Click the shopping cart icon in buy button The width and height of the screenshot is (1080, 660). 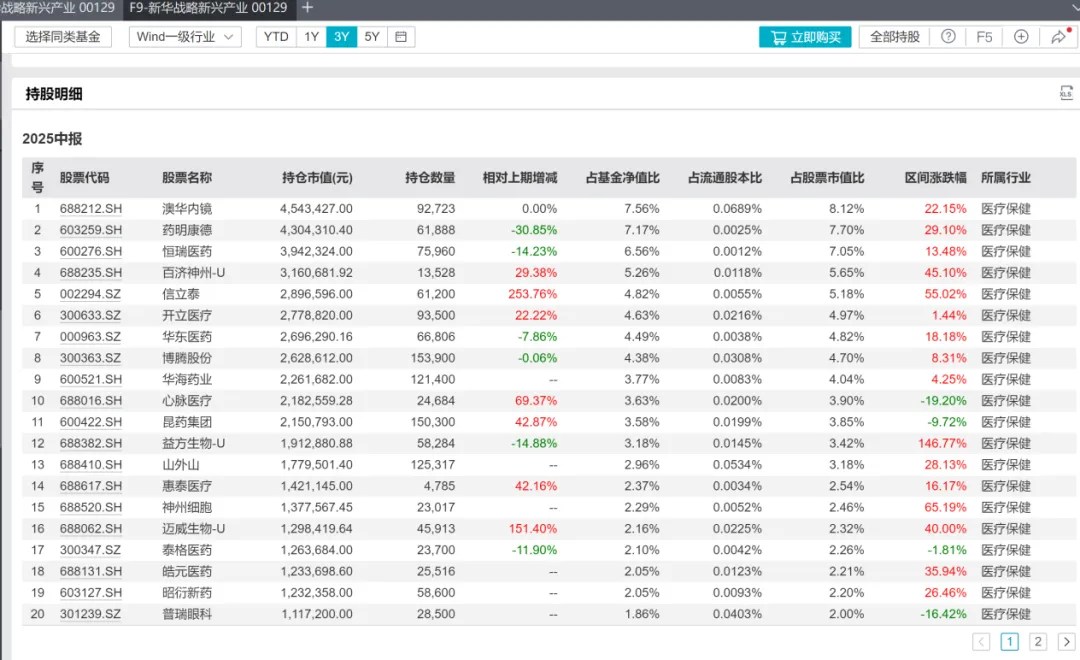coord(778,37)
